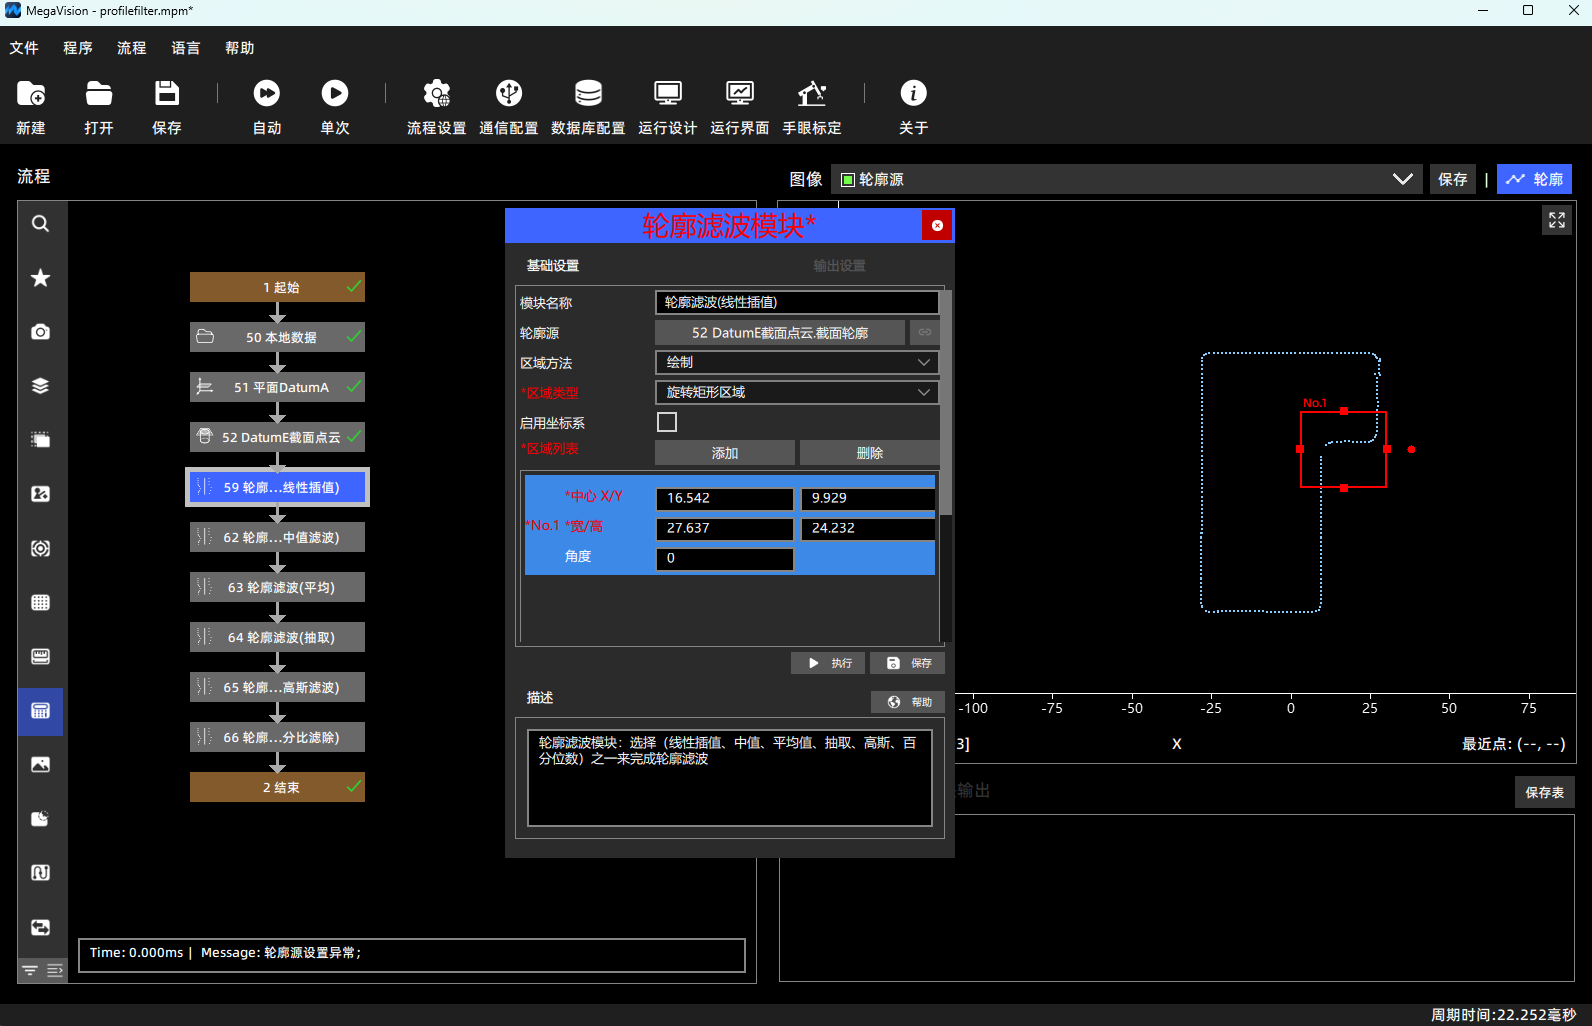Select the 50 本地数据 flow node
The height and width of the screenshot is (1026, 1592).
pos(277,337)
